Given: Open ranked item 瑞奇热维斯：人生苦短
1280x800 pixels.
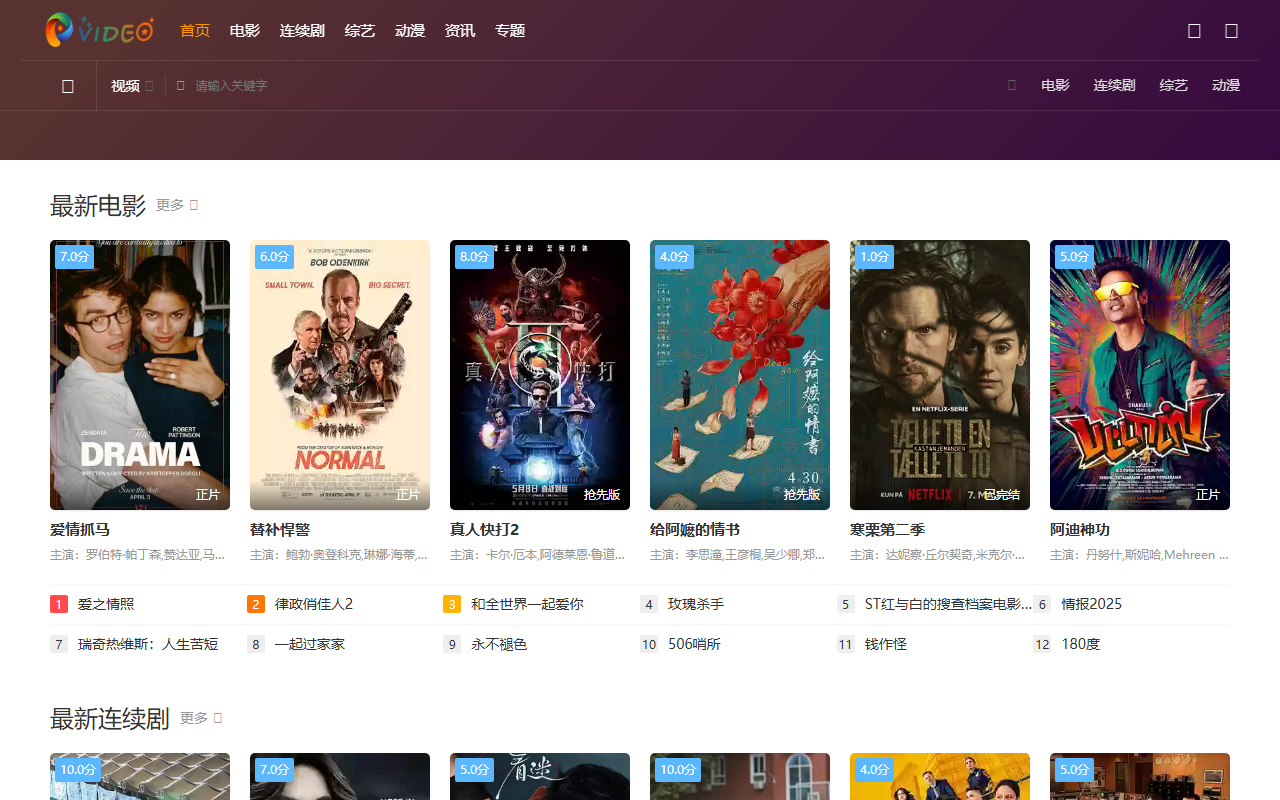Looking at the screenshot, I should (148, 644).
